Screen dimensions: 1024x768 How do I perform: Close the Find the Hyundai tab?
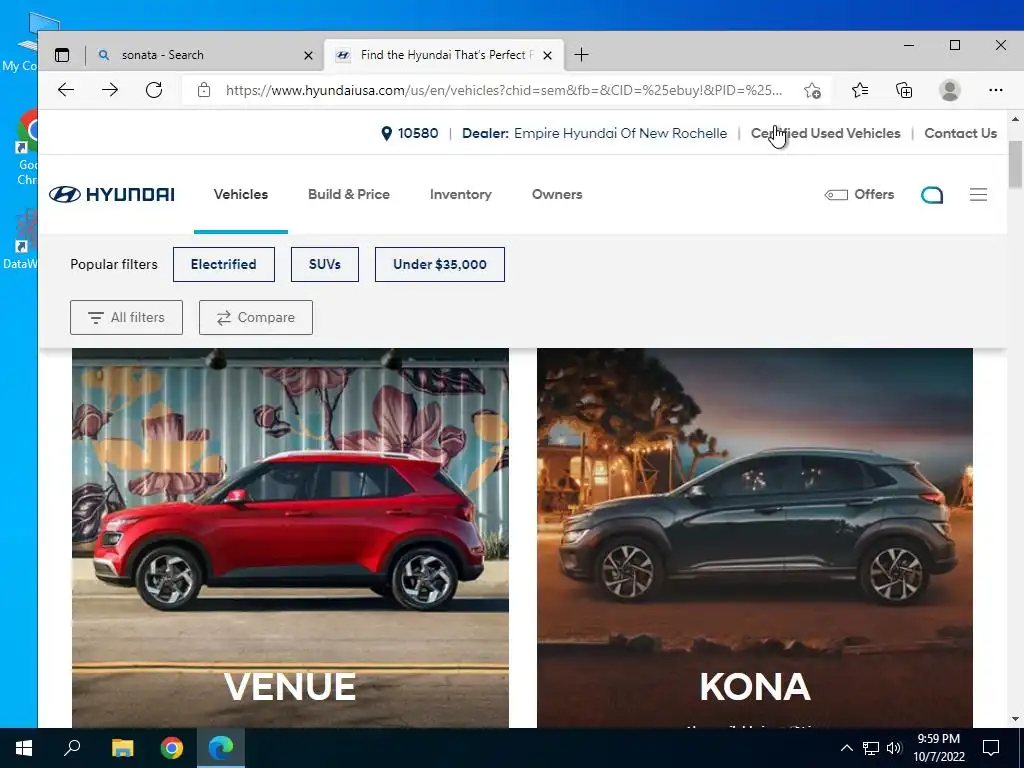click(547, 56)
